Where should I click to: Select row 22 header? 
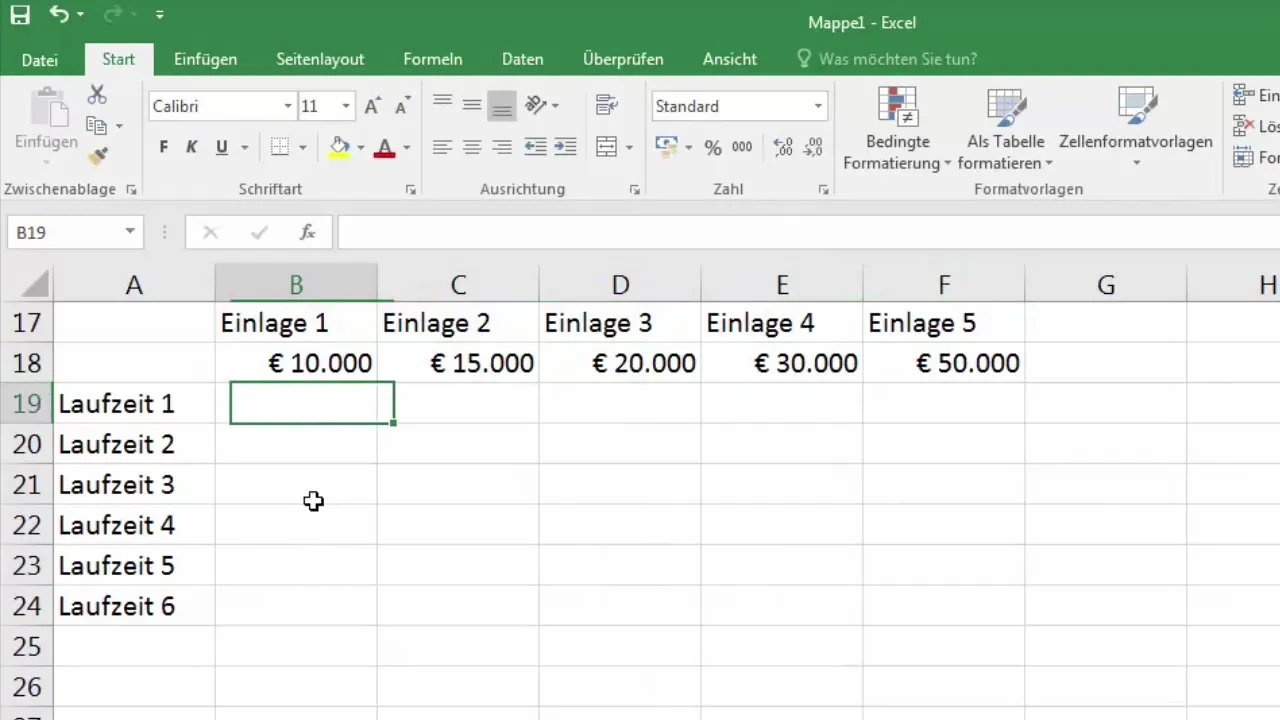27,525
